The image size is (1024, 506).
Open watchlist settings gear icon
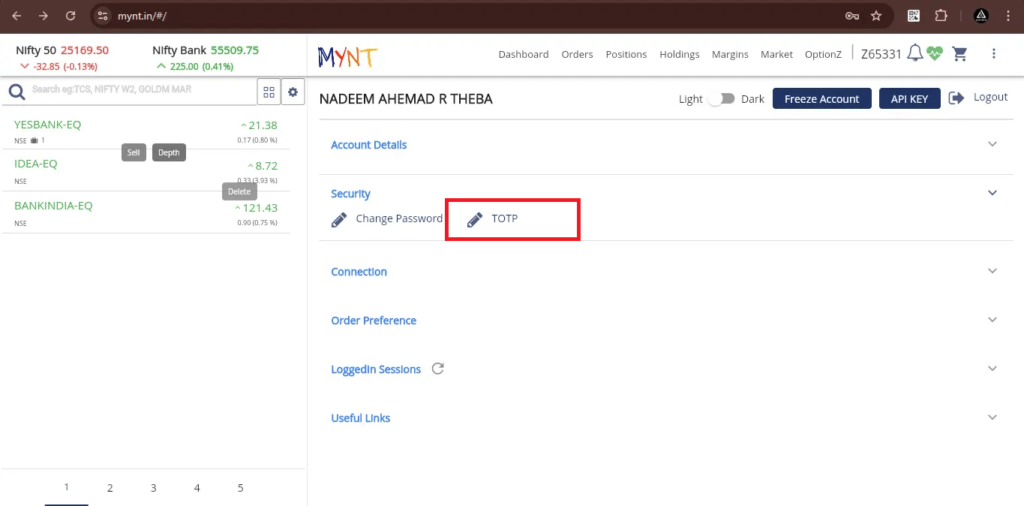[x=293, y=92]
